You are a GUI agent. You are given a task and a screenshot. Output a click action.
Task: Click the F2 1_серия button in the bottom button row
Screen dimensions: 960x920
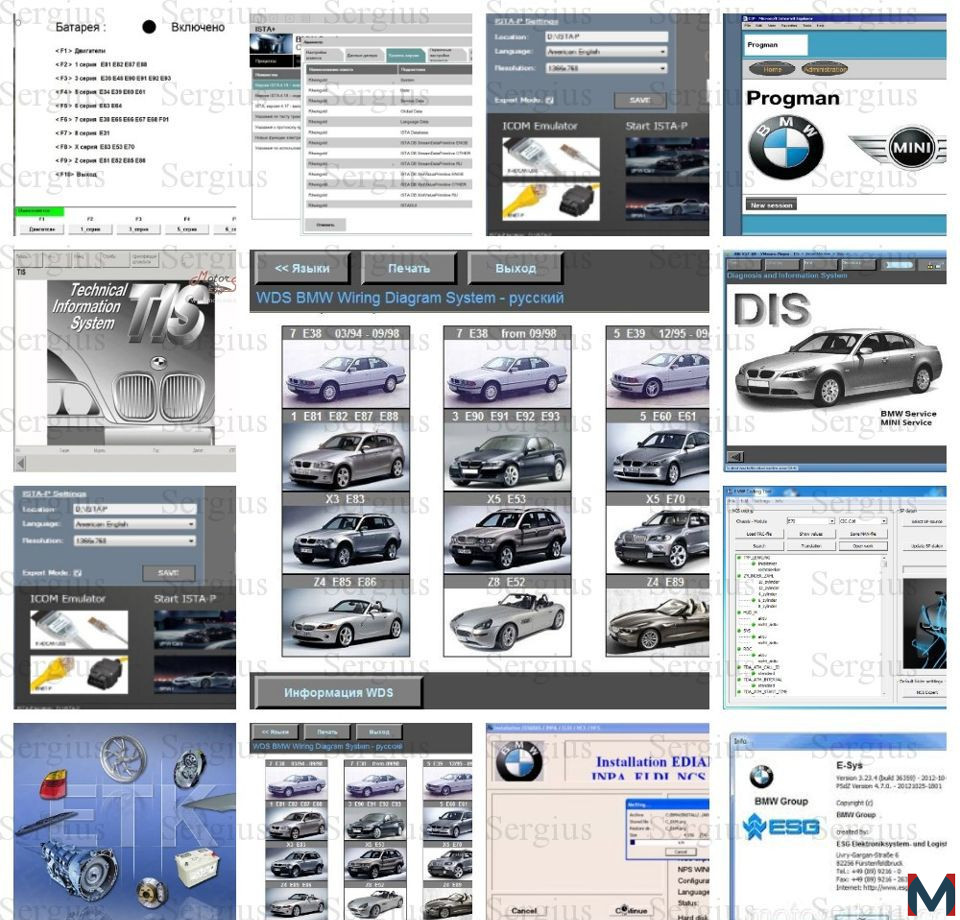click(x=90, y=230)
